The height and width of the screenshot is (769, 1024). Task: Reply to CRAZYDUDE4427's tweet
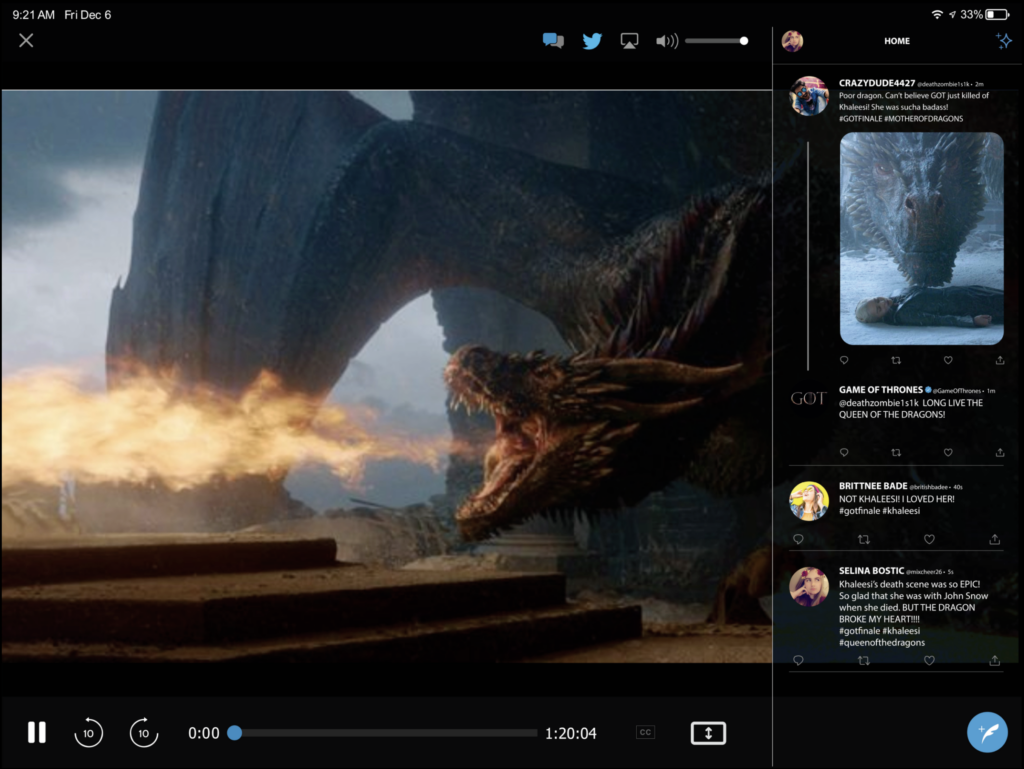[844, 360]
